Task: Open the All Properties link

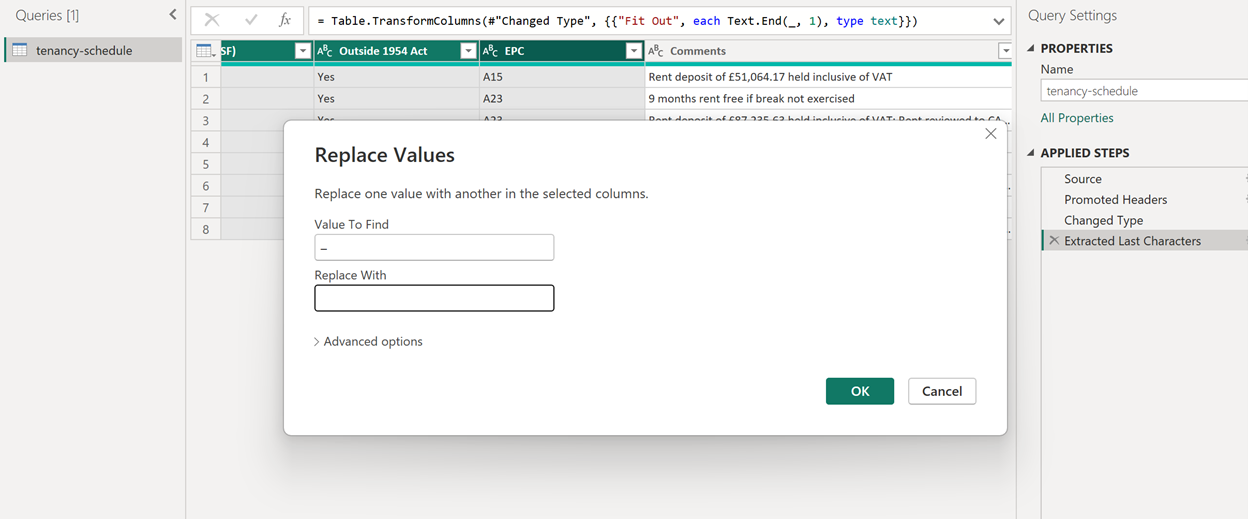Action: [x=1076, y=118]
